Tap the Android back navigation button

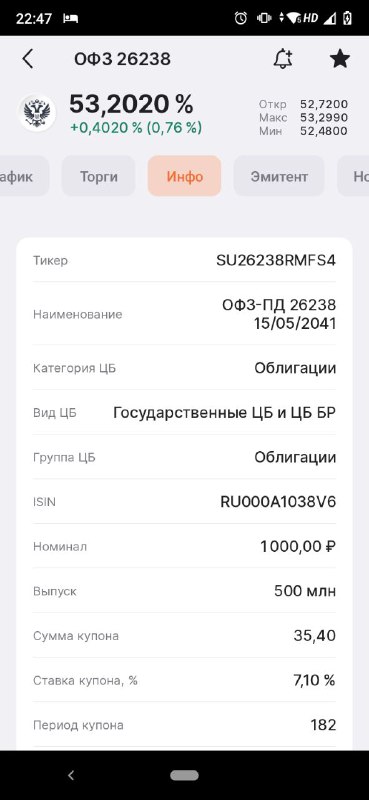(x=71, y=776)
